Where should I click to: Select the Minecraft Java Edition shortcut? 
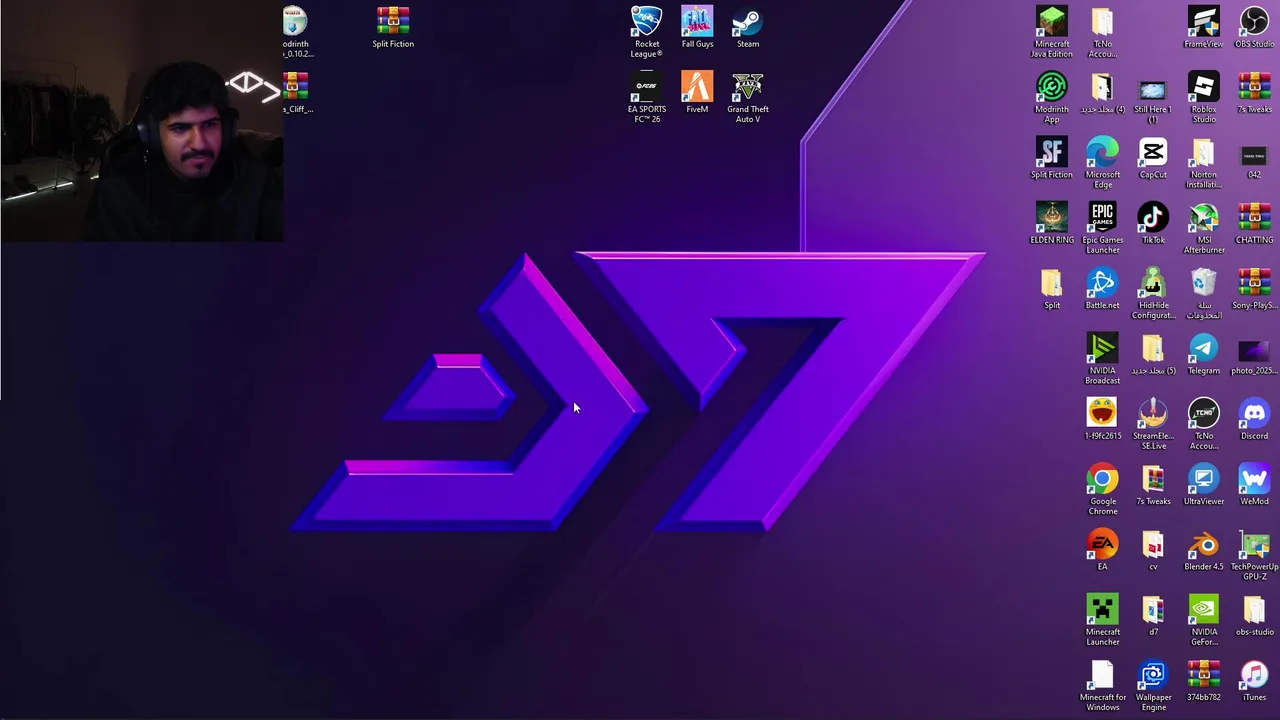pos(1051,31)
